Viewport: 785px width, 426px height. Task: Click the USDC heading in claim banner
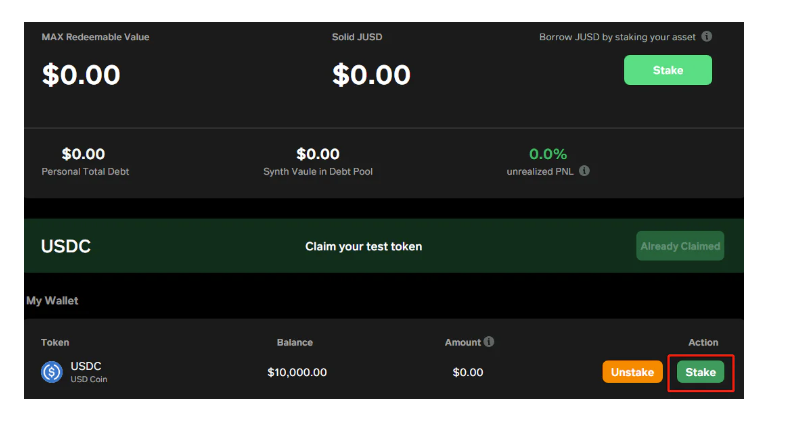click(66, 246)
